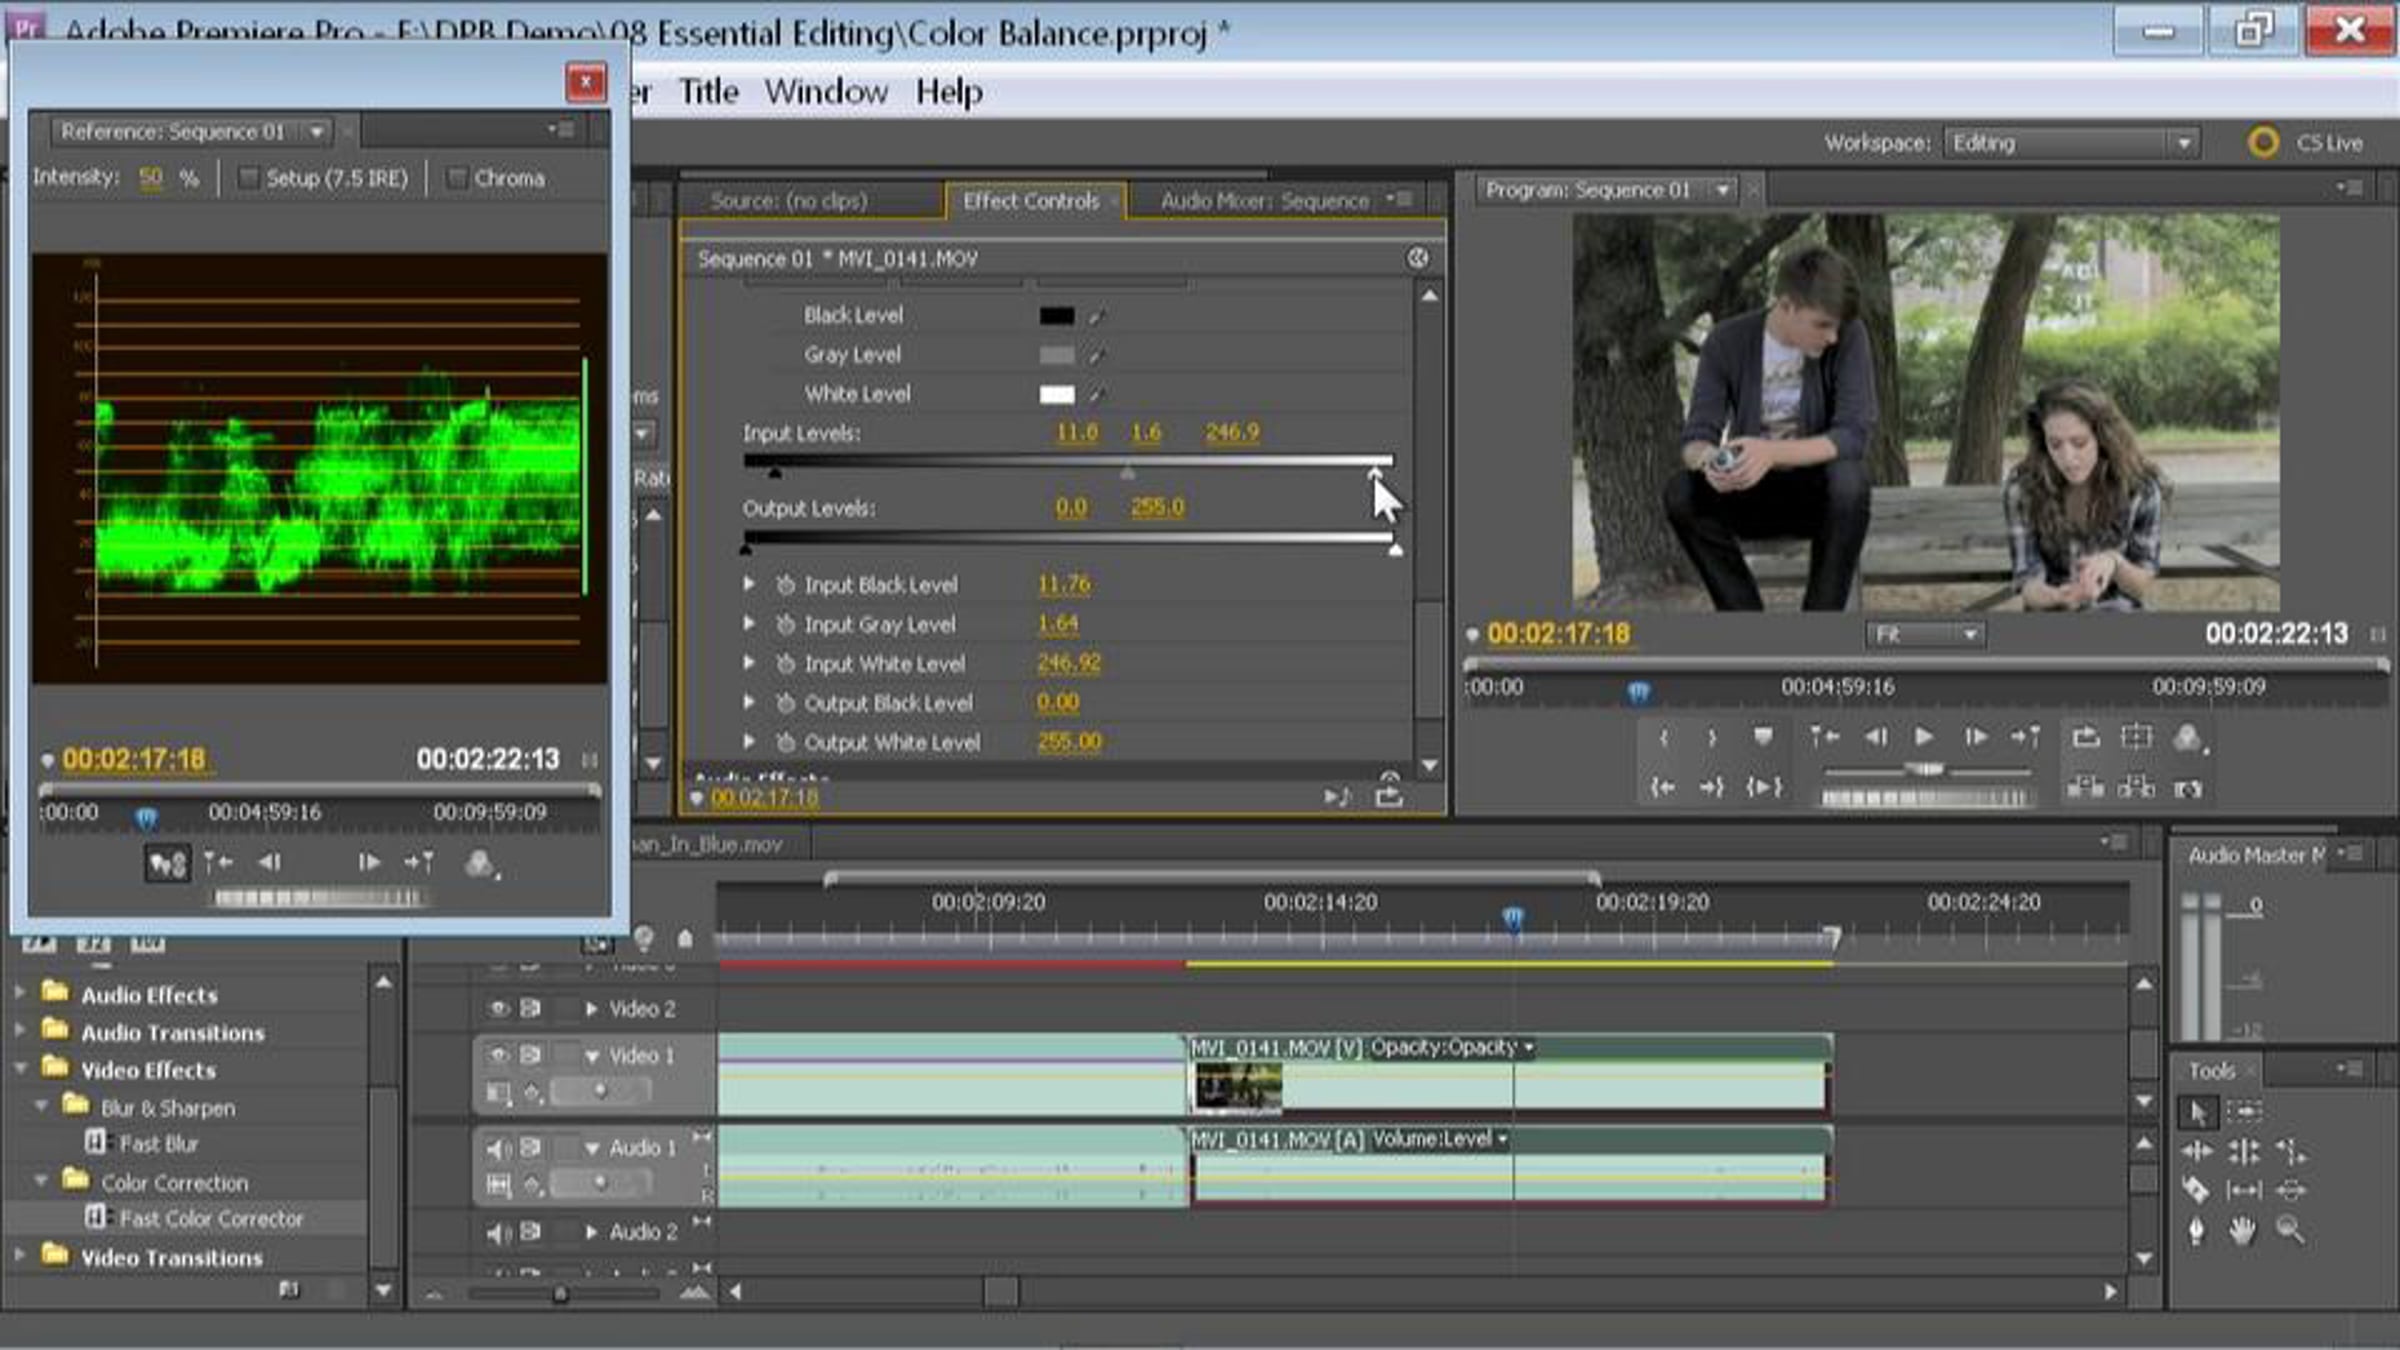Click the Play button in Program monitor
This screenshot has width=2400, height=1350.
[1923, 737]
